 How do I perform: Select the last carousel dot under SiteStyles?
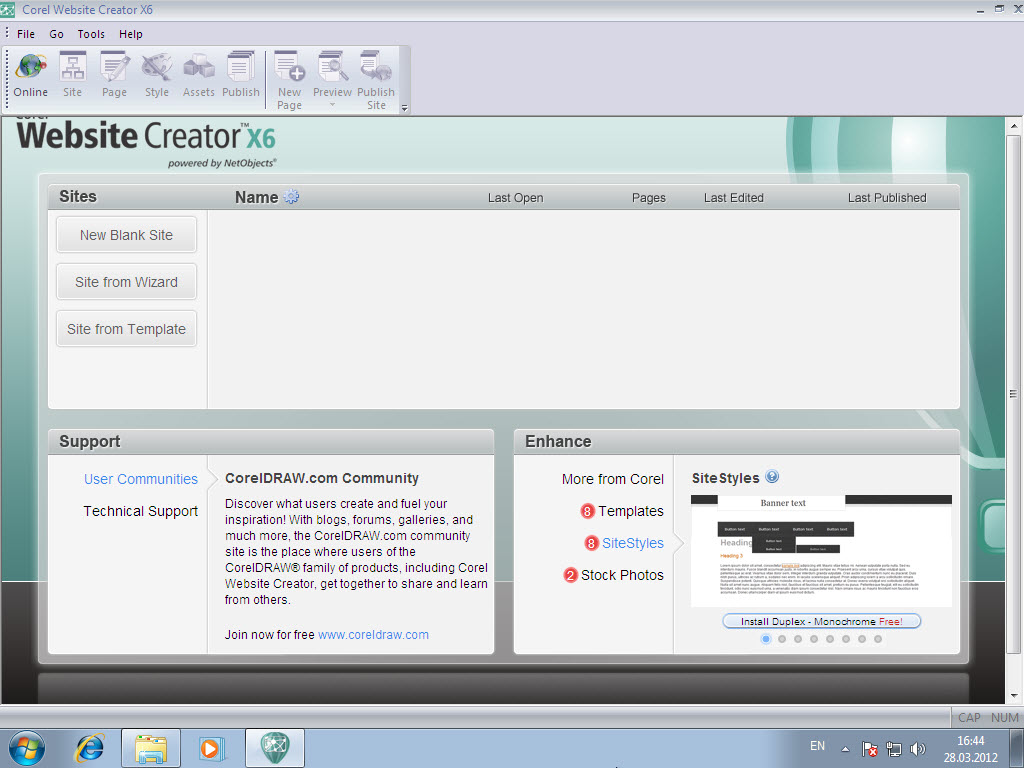click(x=878, y=639)
